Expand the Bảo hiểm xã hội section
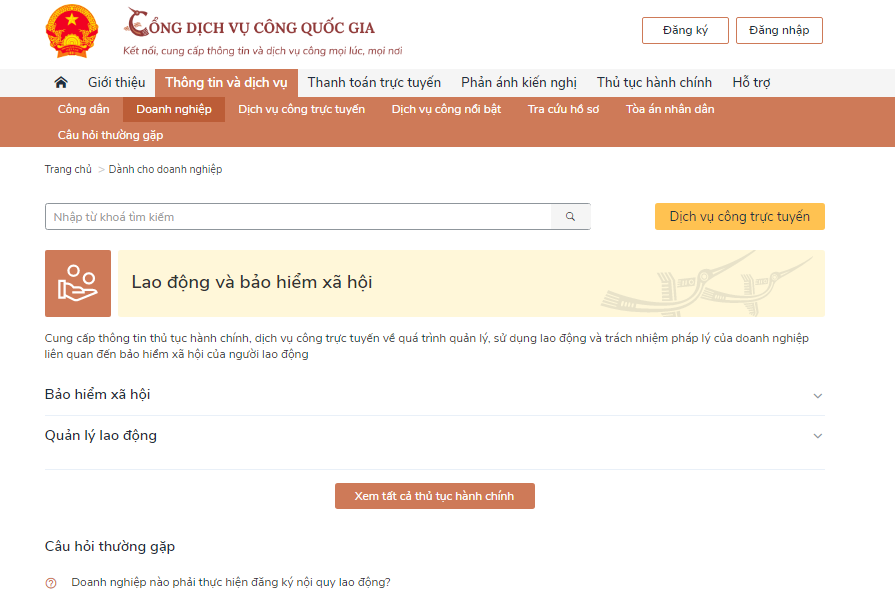This screenshot has width=895, height=593. [x=817, y=395]
